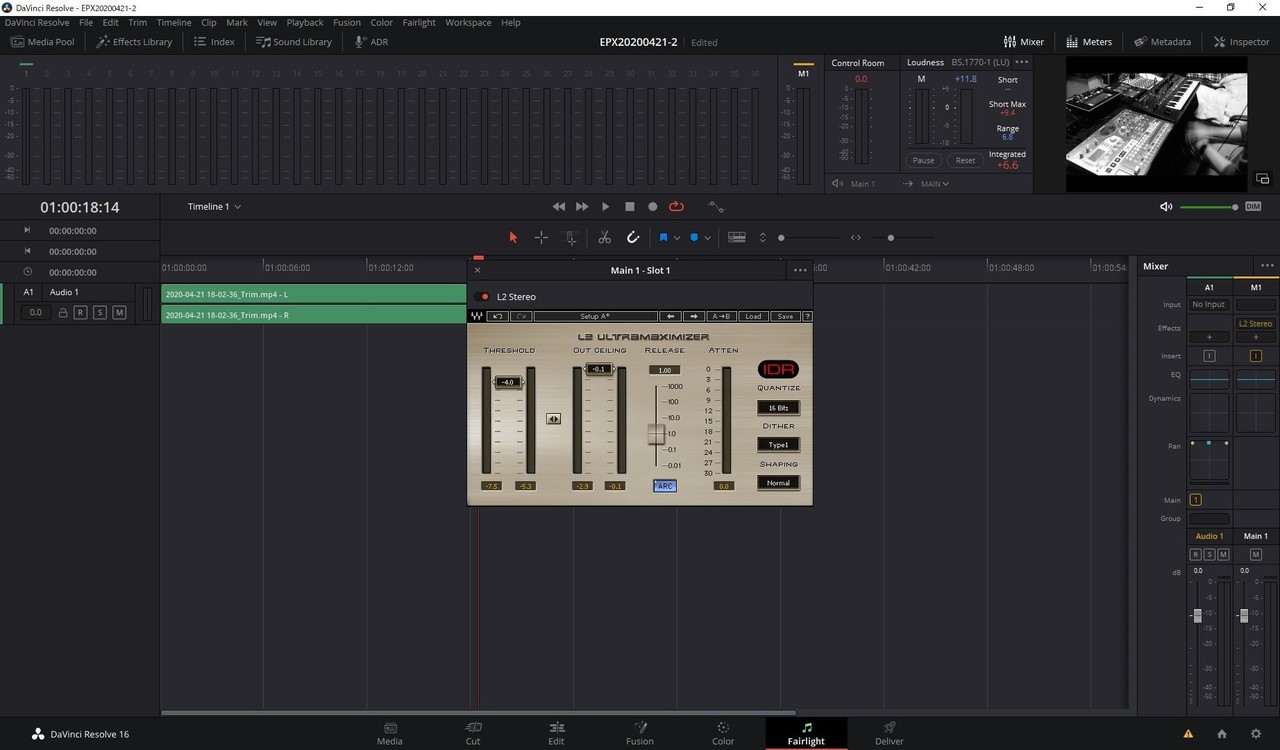Go to previous preset with left arrow
The image size is (1280, 750).
(x=673, y=316)
